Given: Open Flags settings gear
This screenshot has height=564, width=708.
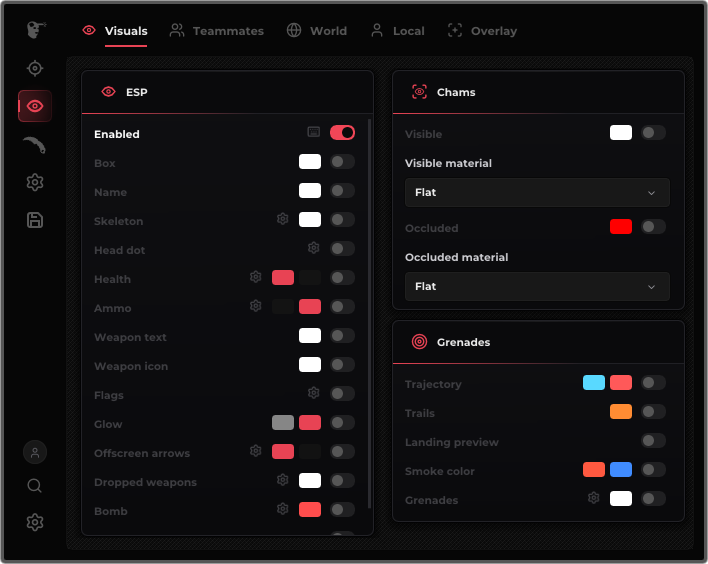Looking at the screenshot, I should [313, 393].
